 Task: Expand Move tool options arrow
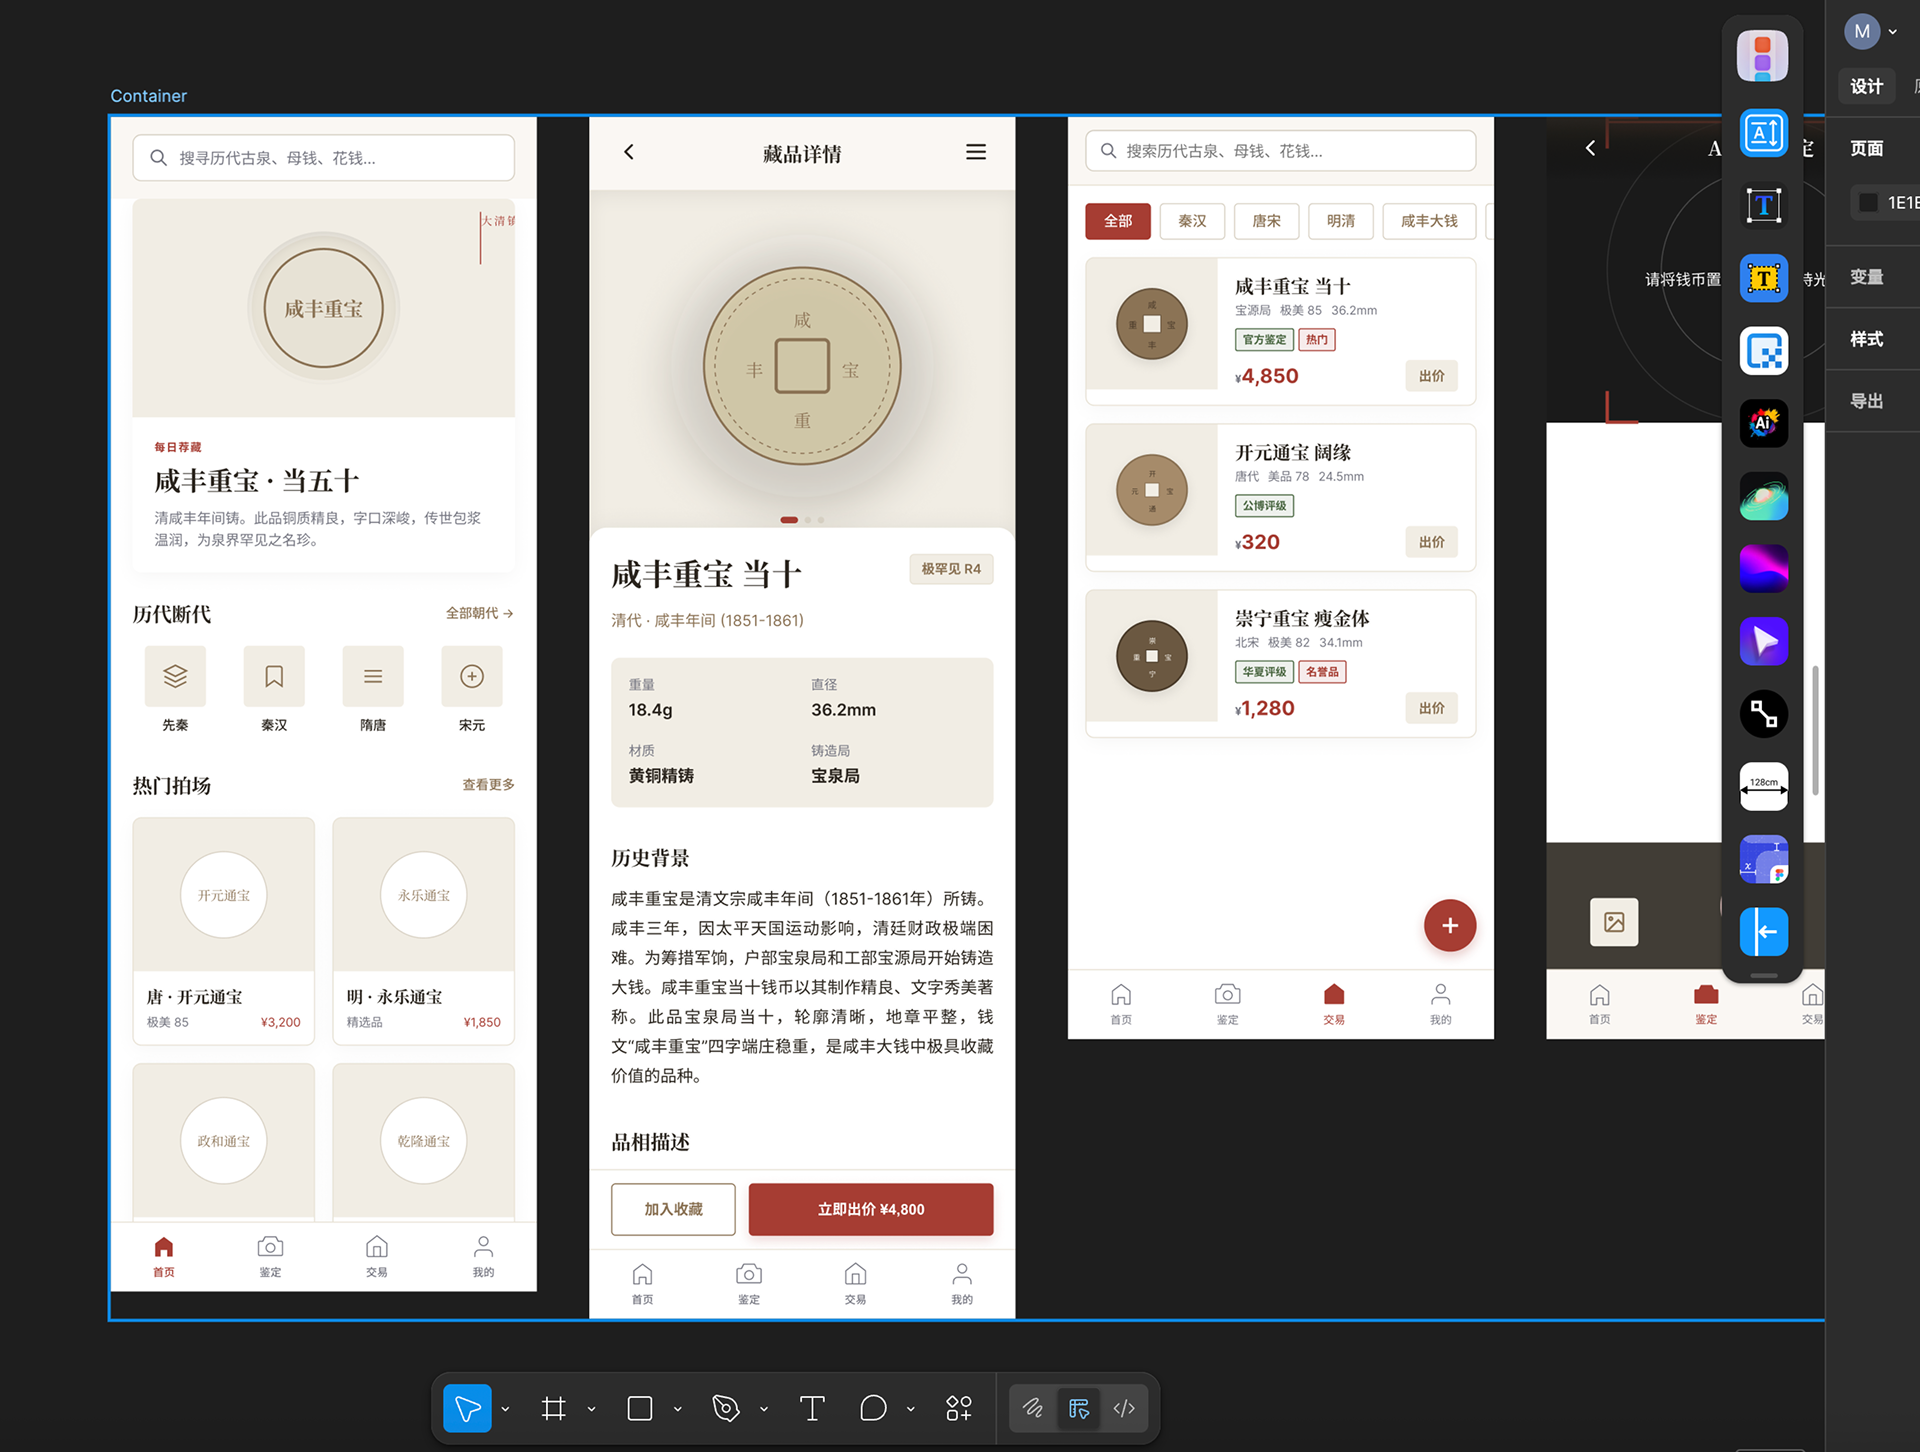pos(505,1409)
